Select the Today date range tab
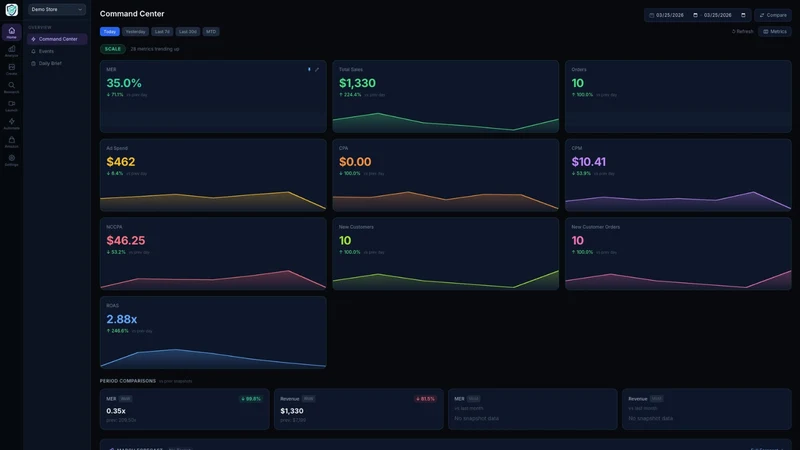The width and height of the screenshot is (800, 450). 110,32
